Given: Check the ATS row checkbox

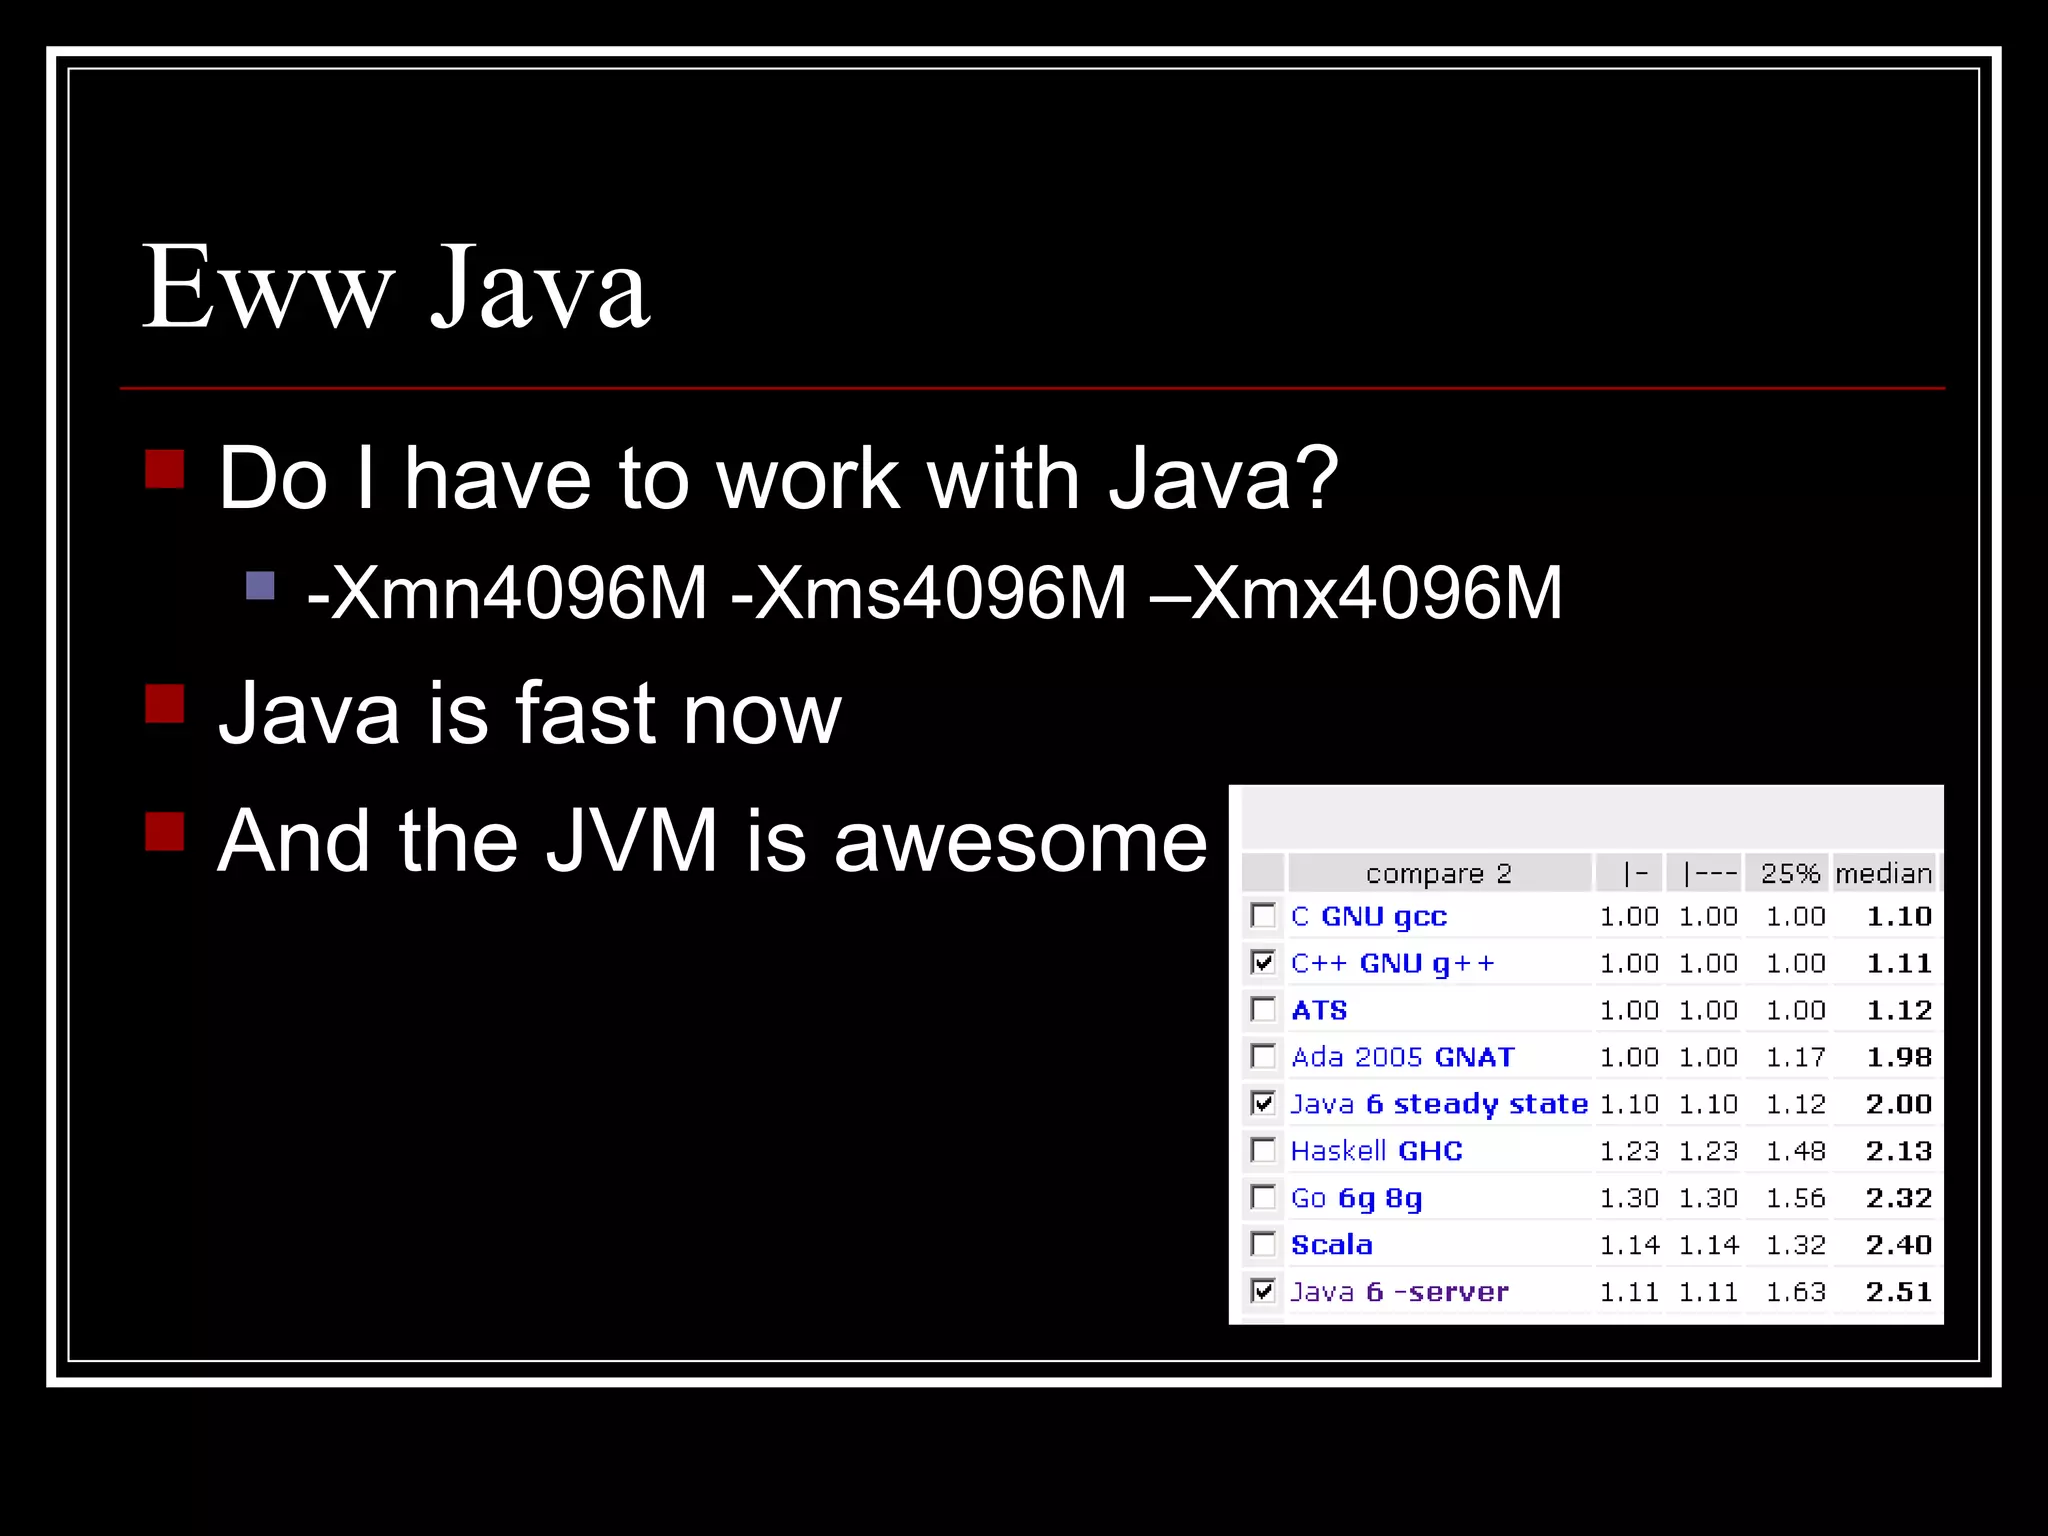Looking at the screenshot, I should [1263, 1009].
